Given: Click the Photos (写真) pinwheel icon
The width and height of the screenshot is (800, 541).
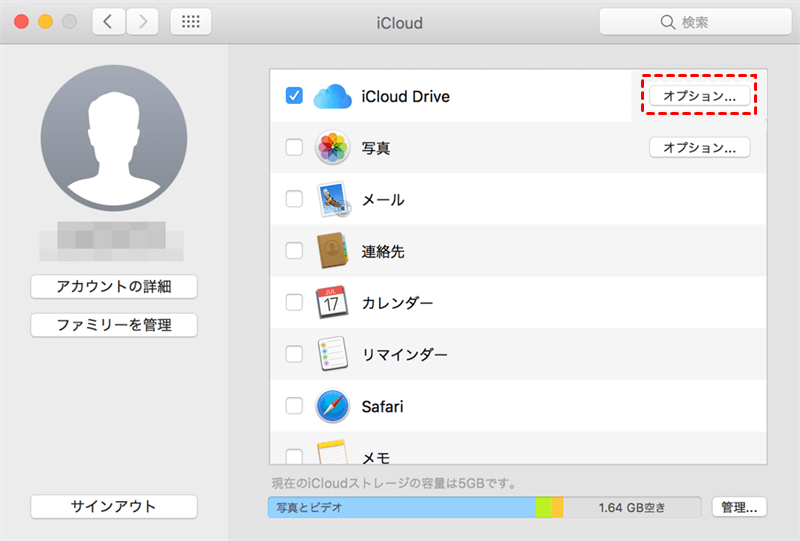Looking at the screenshot, I should click(332, 148).
